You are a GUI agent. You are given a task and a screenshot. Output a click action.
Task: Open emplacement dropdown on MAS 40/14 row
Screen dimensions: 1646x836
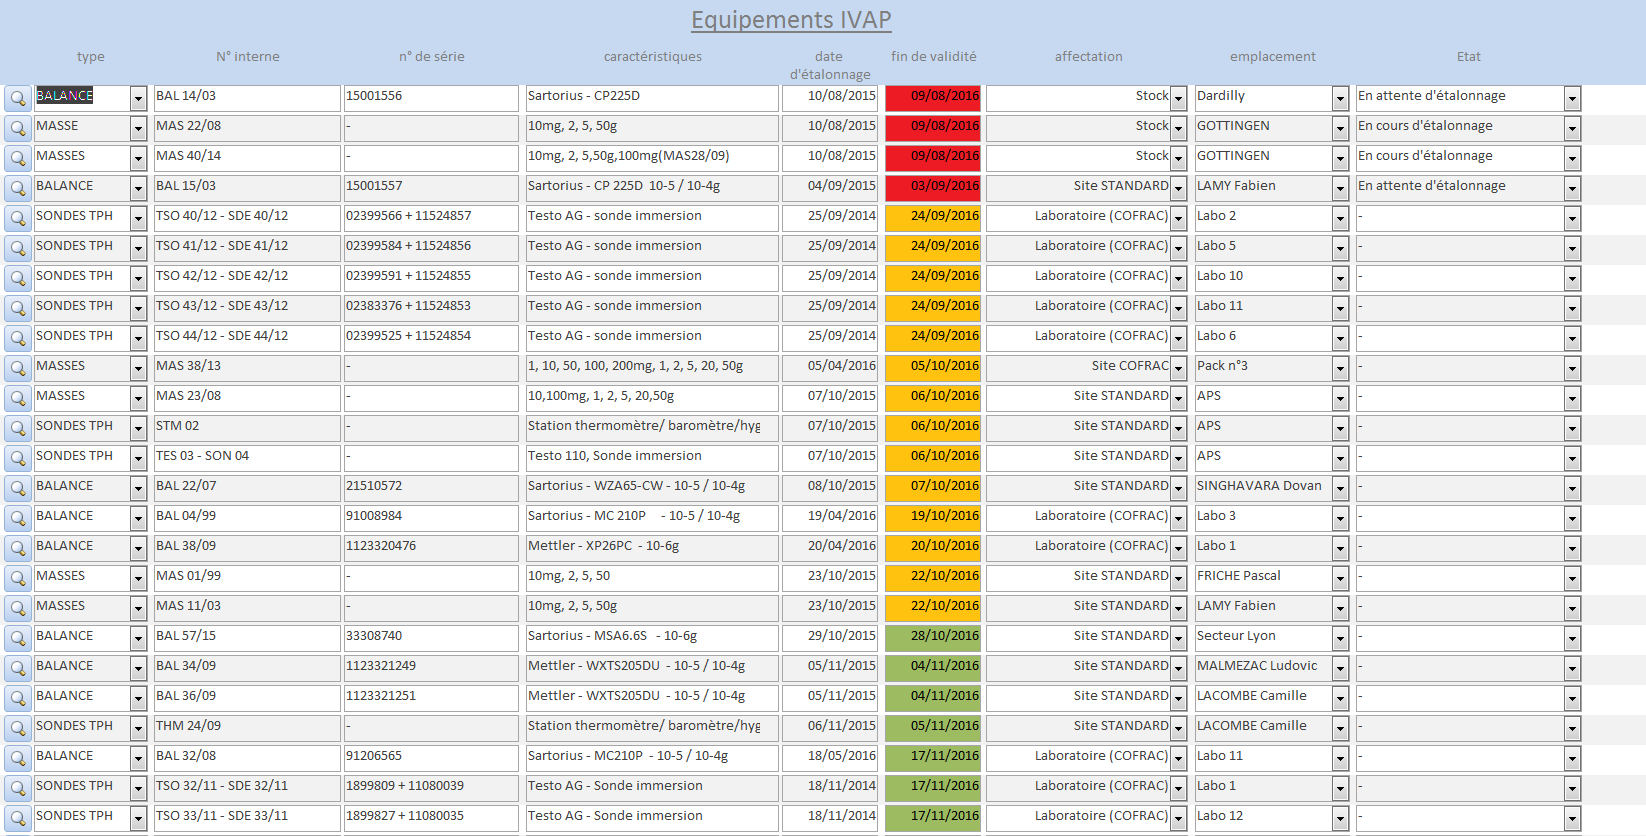1340,158
